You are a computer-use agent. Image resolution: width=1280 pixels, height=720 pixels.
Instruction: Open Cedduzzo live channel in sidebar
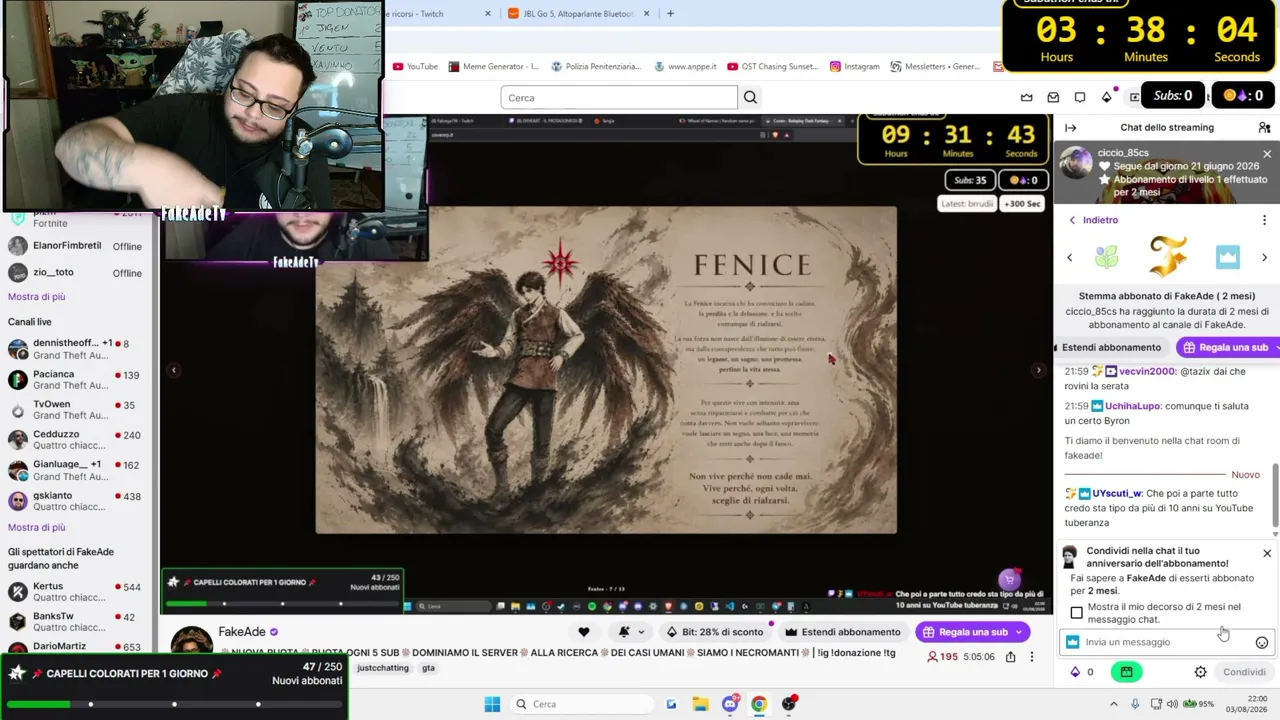(75, 441)
